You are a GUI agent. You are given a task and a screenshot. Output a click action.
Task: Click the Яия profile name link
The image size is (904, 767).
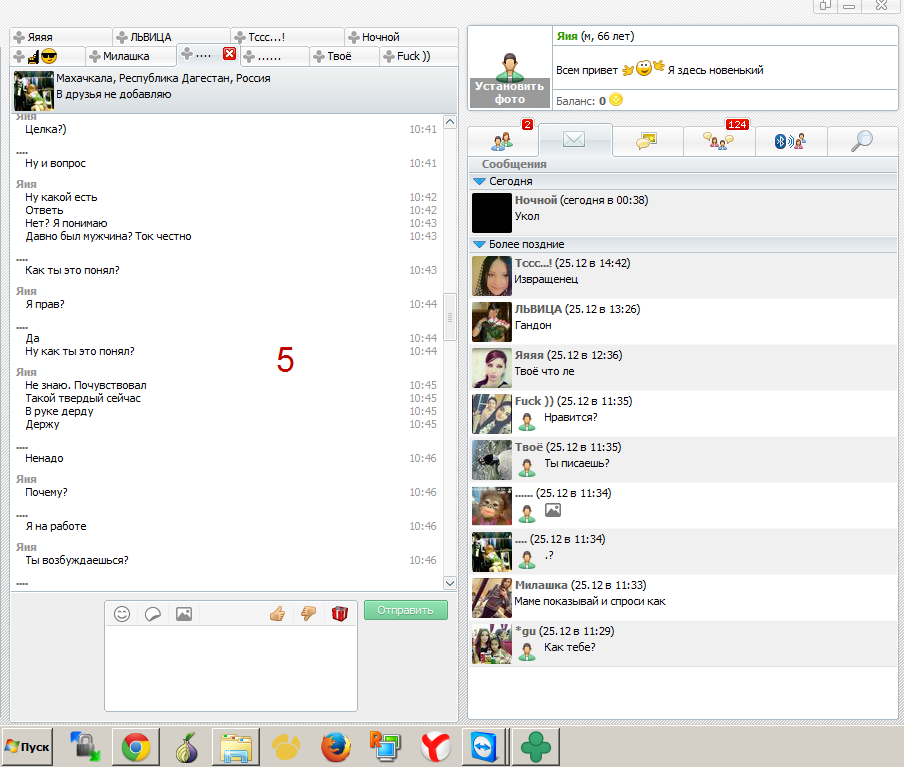point(567,36)
